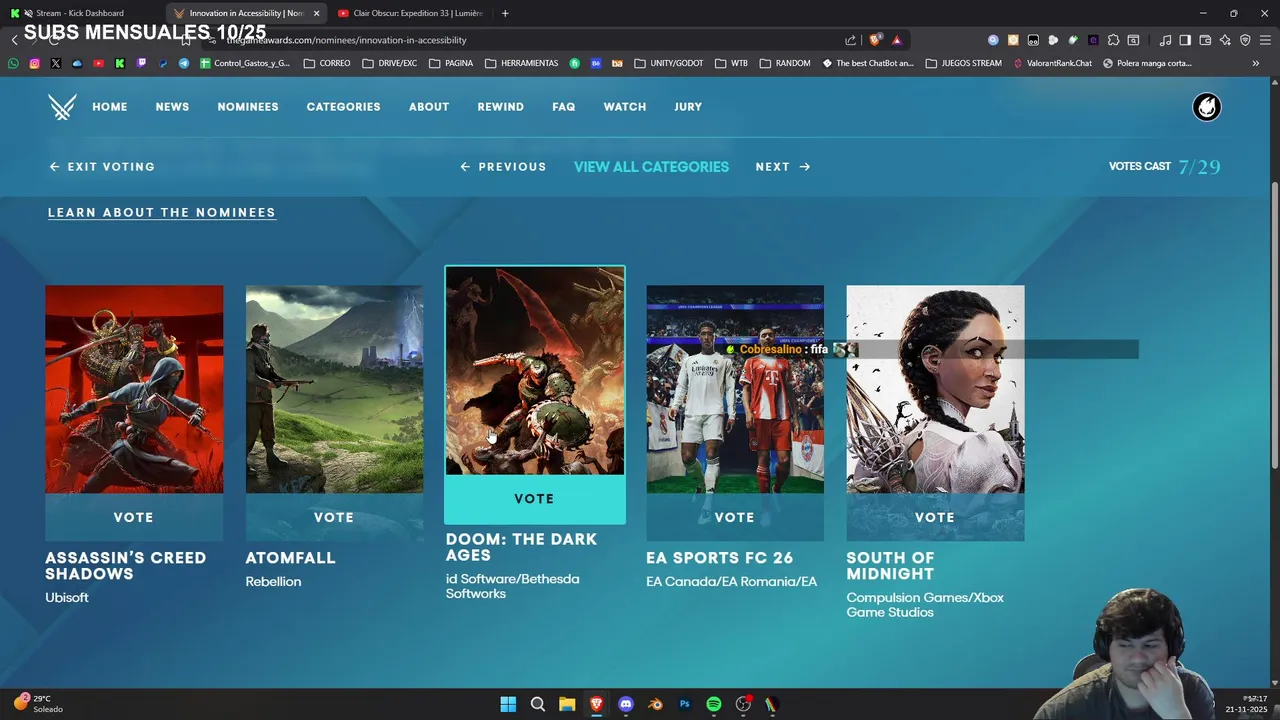1280x720 pixels.
Task: Open Blender from the taskbar
Action: click(655, 704)
